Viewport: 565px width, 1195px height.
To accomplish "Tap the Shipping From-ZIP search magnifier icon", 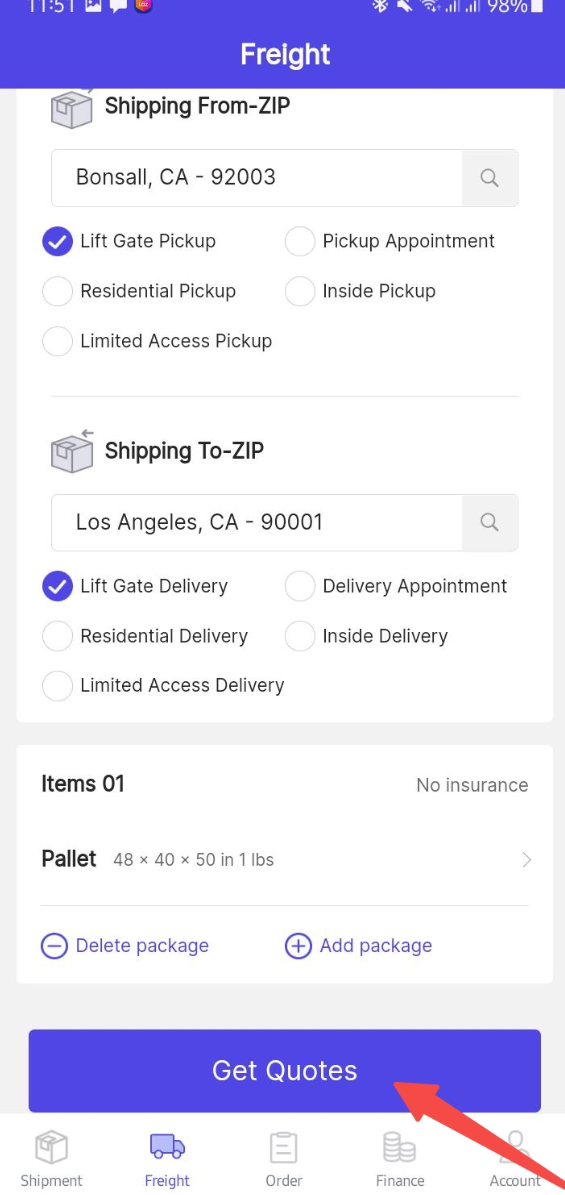I will click(490, 178).
